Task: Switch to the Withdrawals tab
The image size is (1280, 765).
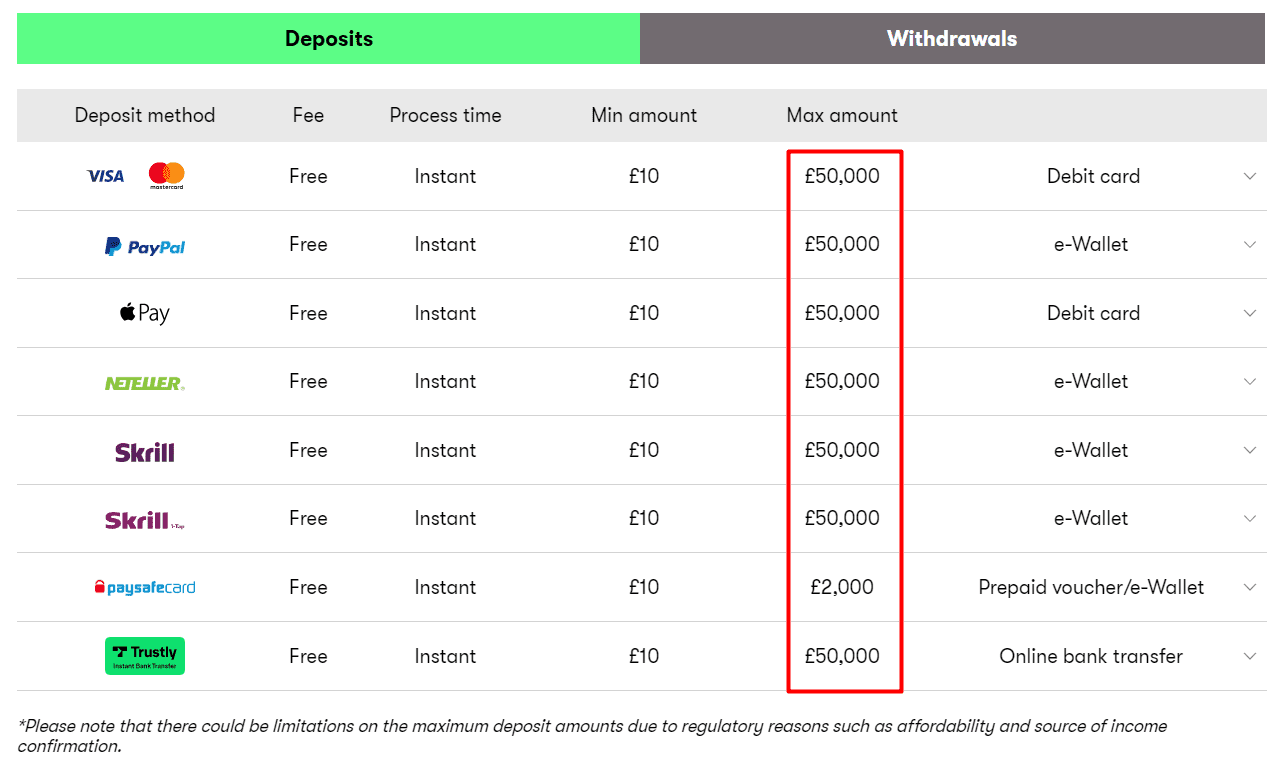Action: point(952,39)
